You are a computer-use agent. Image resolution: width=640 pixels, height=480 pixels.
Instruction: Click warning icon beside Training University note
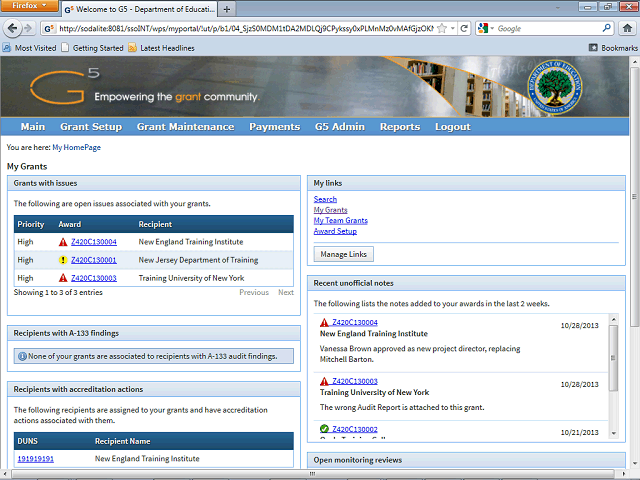[324, 381]
